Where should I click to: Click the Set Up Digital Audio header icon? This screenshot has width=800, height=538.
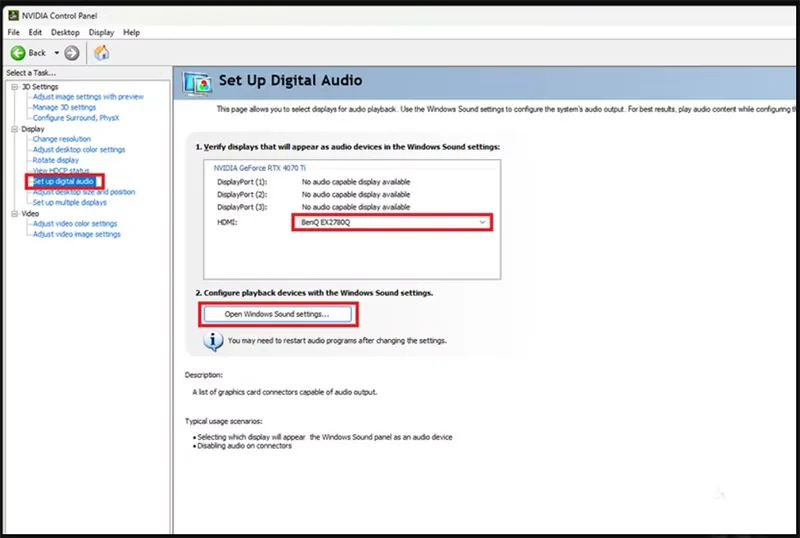click(197, 83)
